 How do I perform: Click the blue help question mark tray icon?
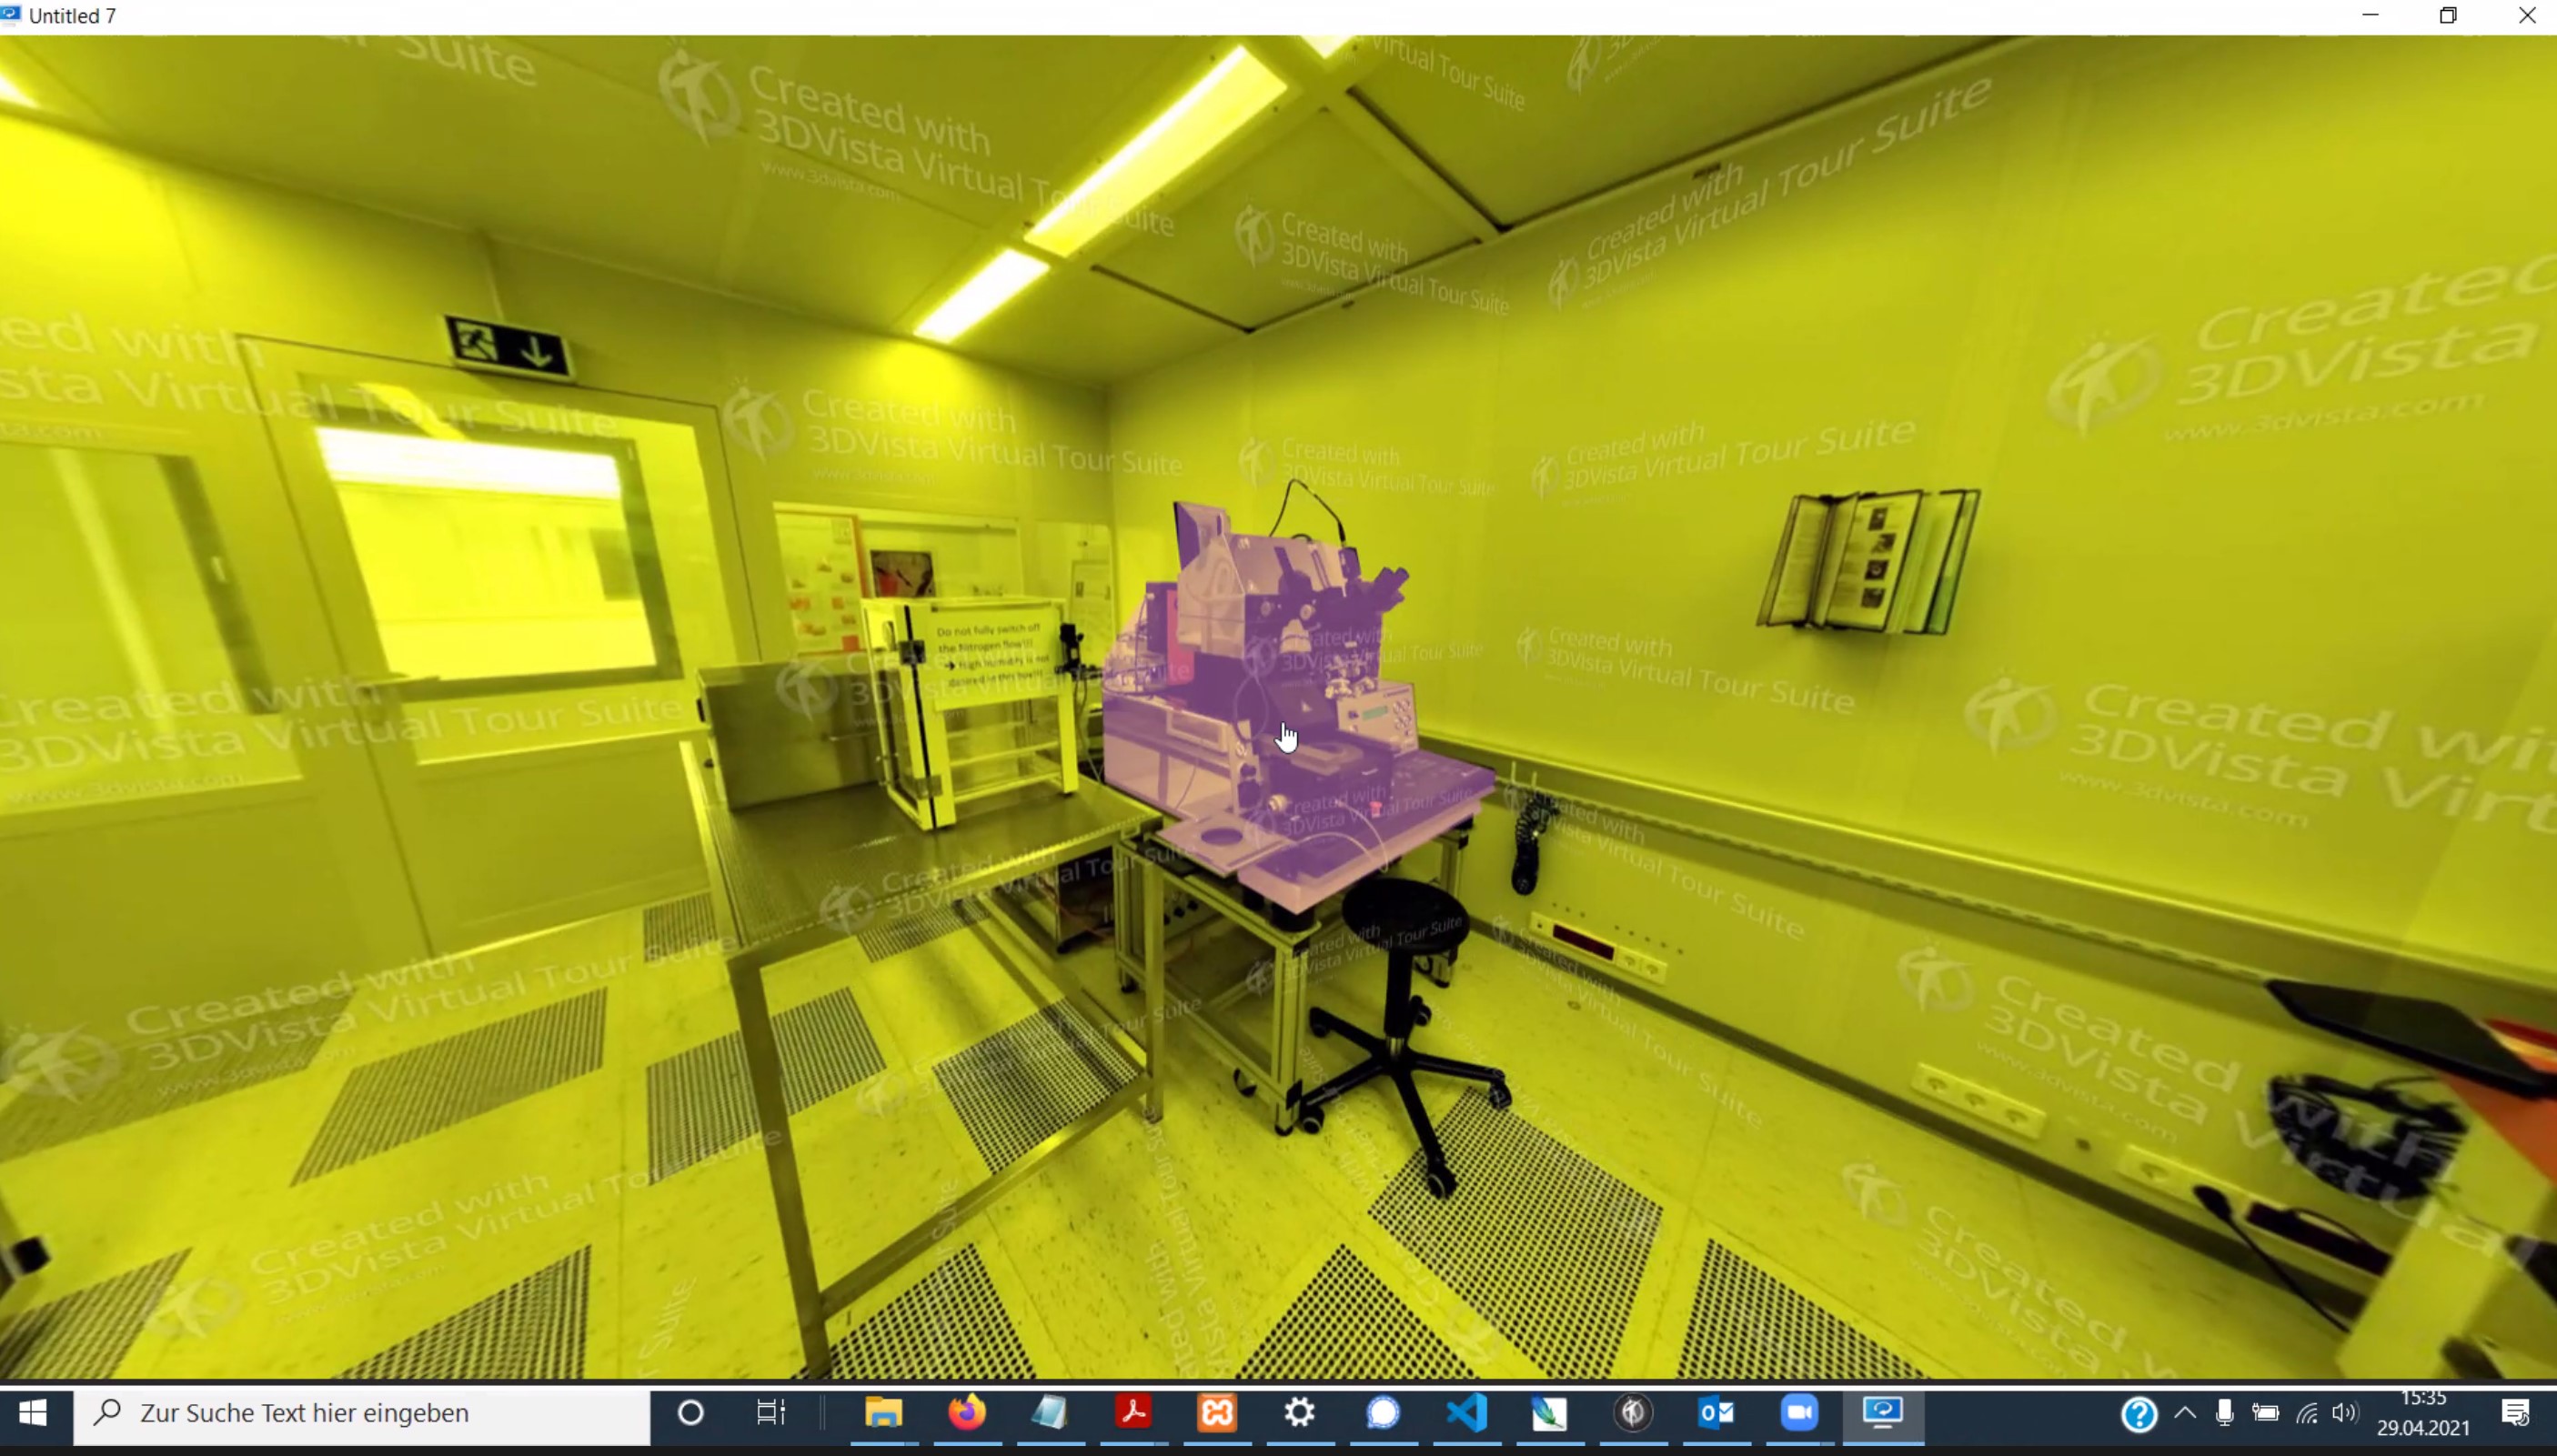click(x=2139, y=1414)
